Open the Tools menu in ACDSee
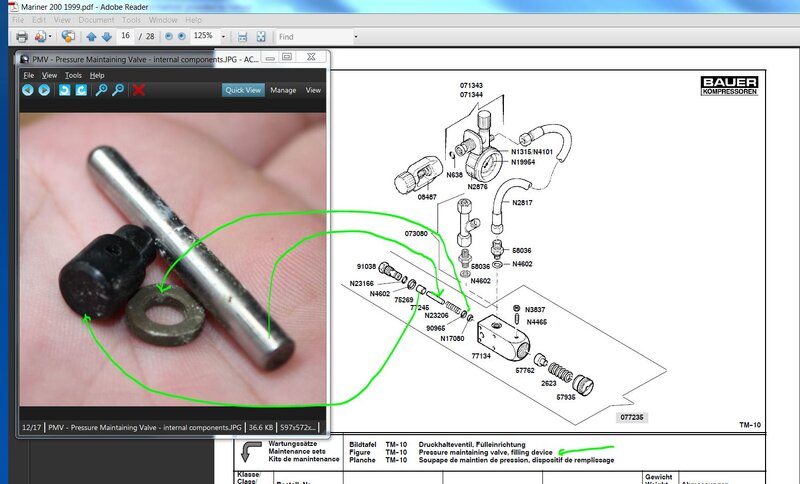Screen dimensions: 800x484 73,75
